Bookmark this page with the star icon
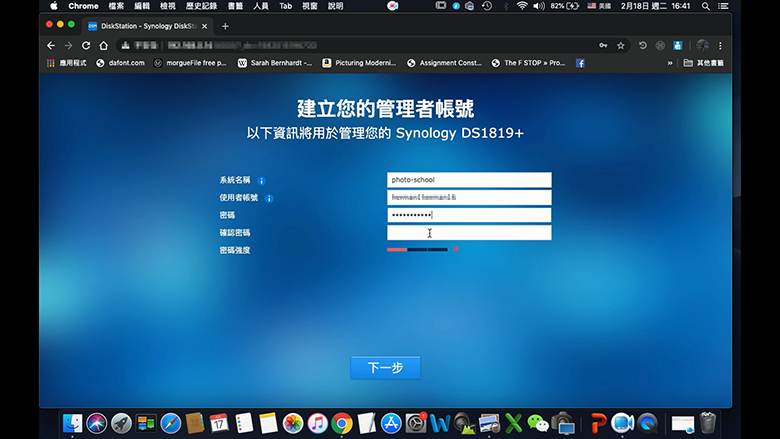This screenshot has width=780, height=439. (620, 46)
